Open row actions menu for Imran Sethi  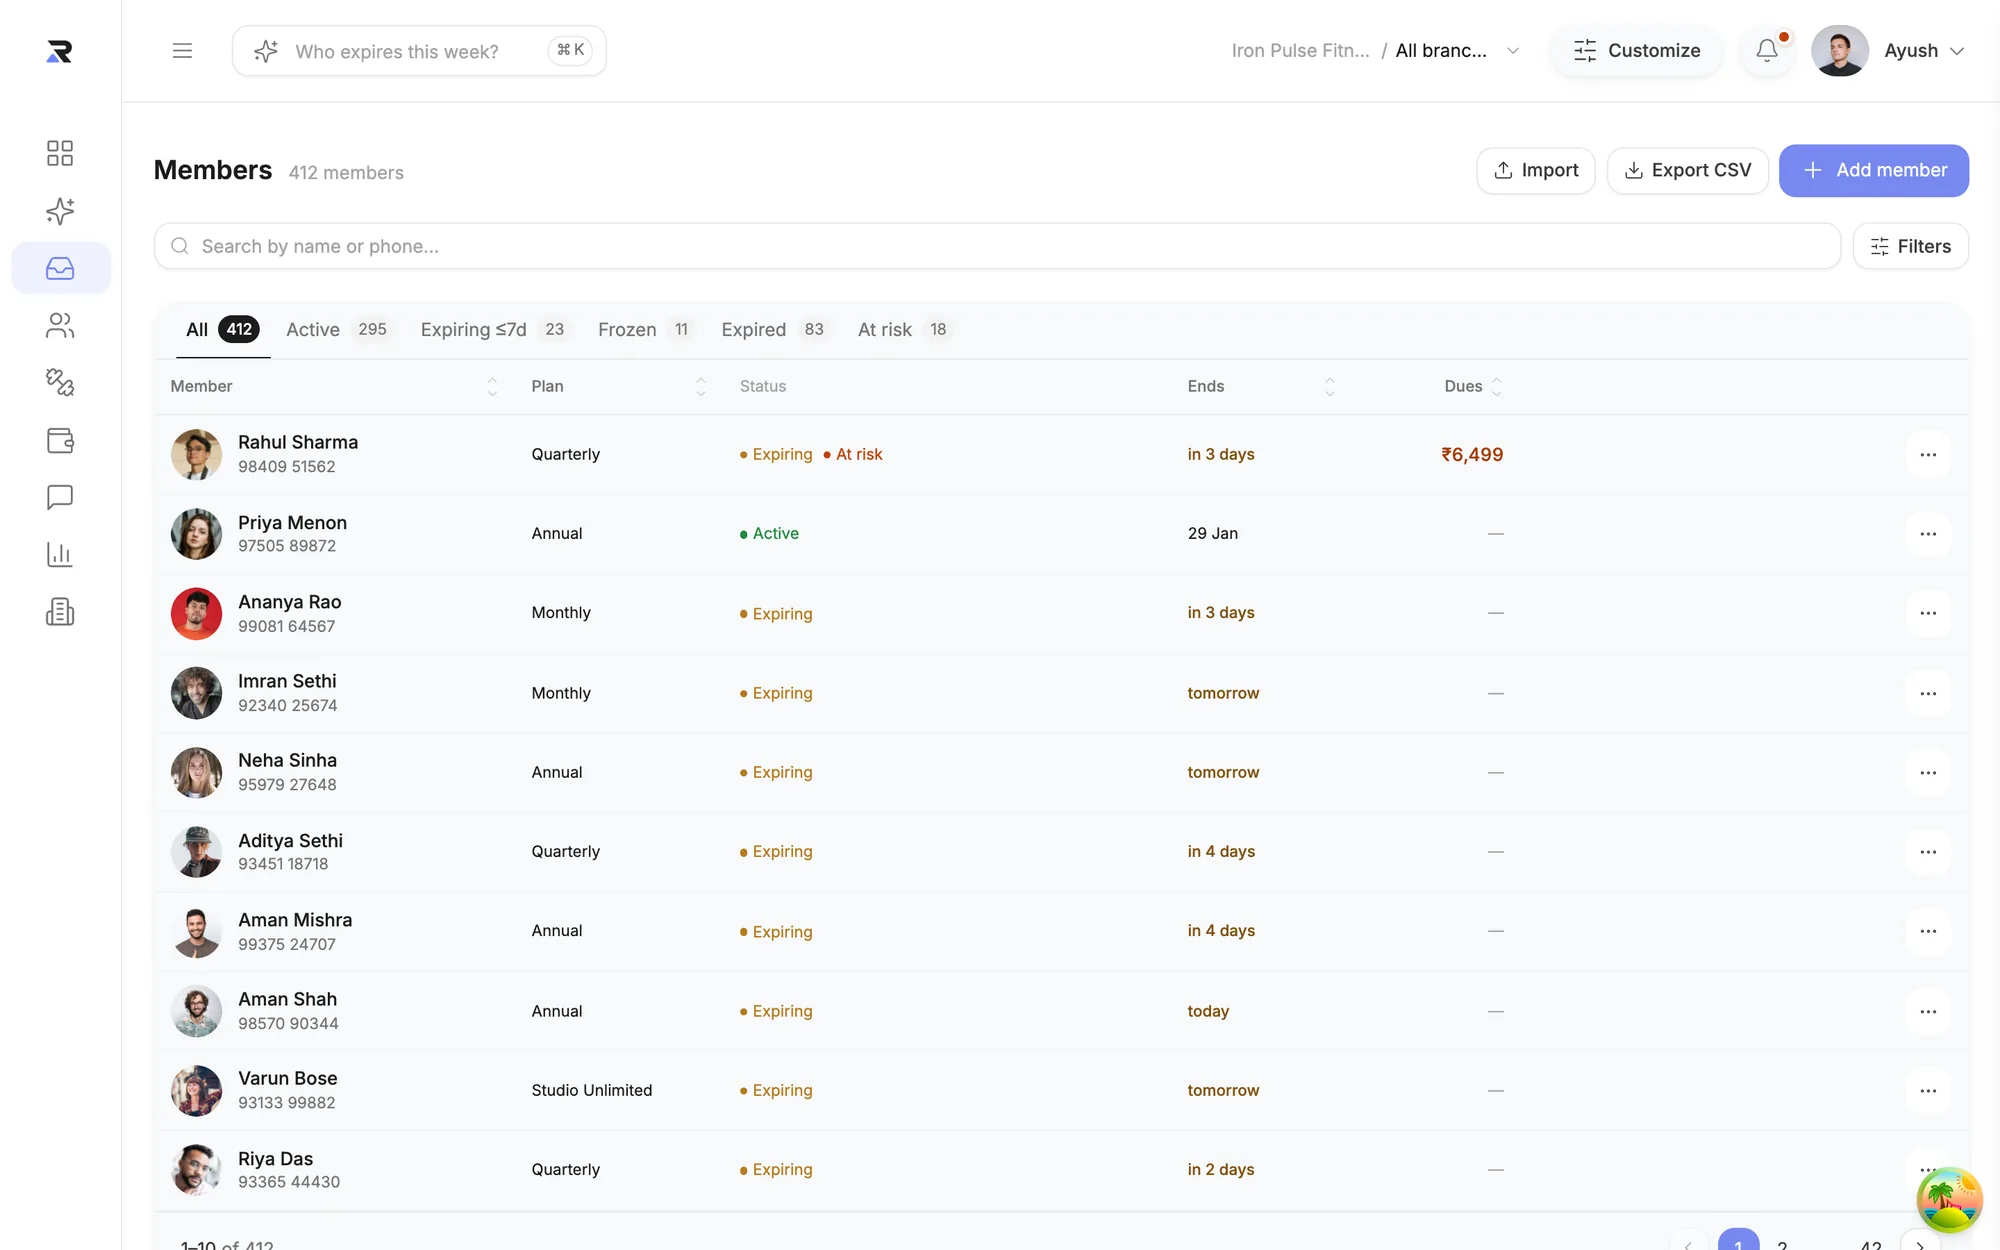(1928, 693)
